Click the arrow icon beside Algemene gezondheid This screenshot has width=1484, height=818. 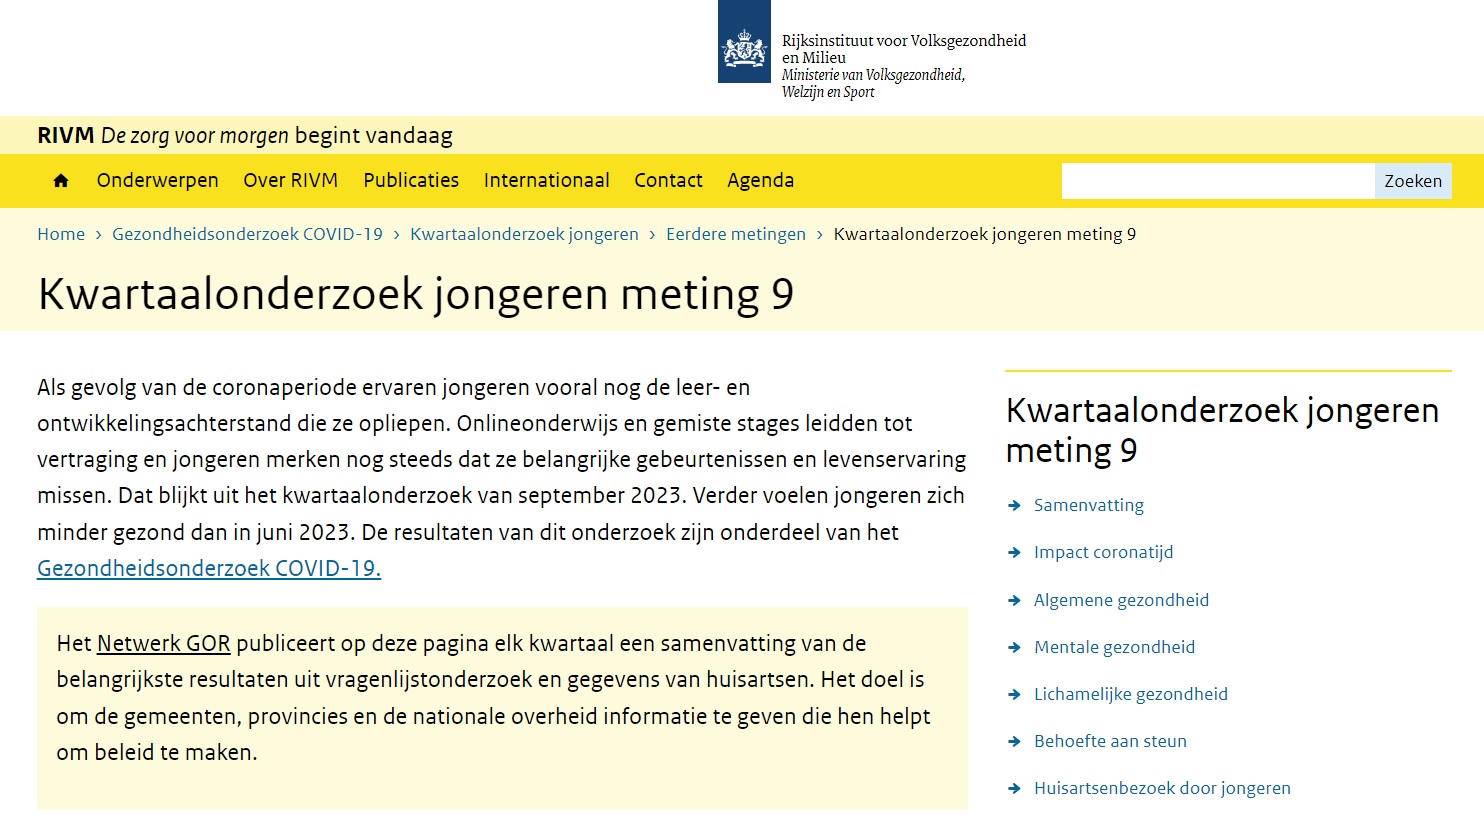(1014, 601)
